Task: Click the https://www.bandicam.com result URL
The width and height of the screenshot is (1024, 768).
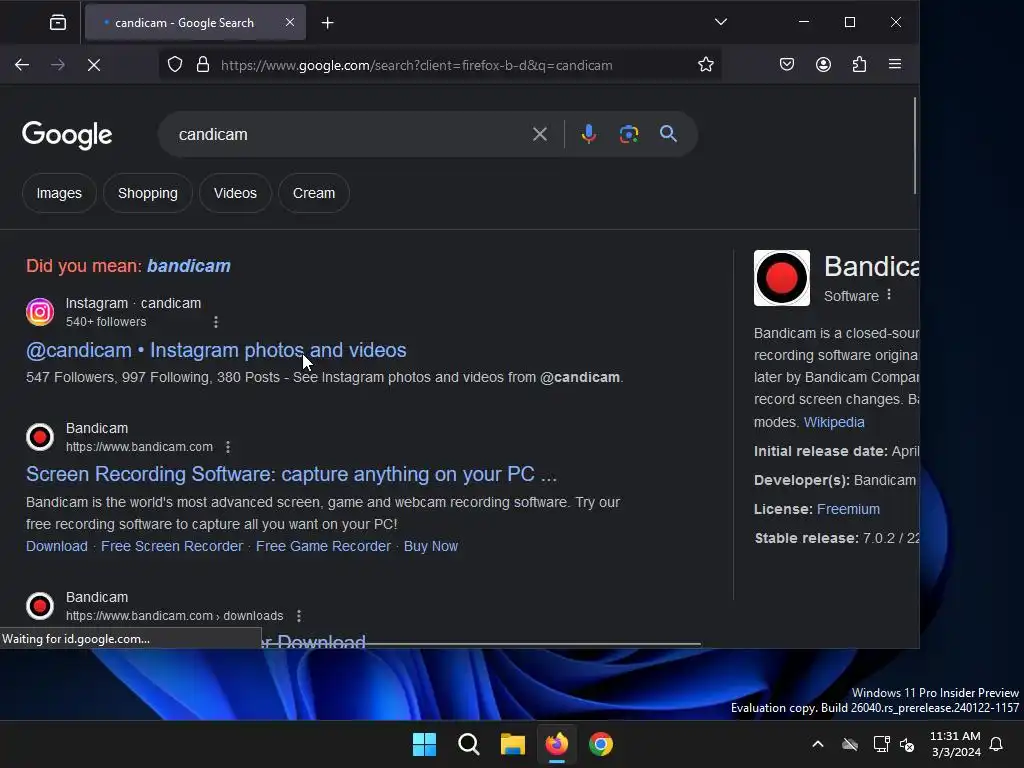Action: (x=139, y=447)
